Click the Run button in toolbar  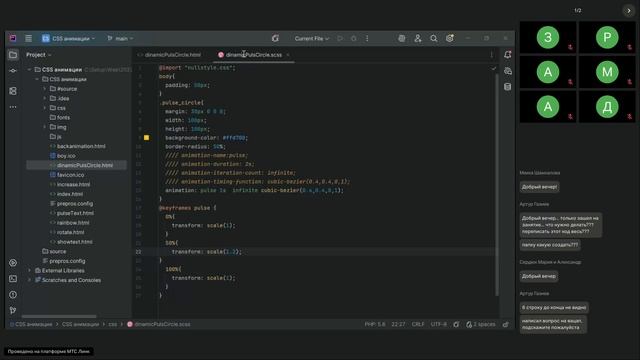[x=340, y=38]
